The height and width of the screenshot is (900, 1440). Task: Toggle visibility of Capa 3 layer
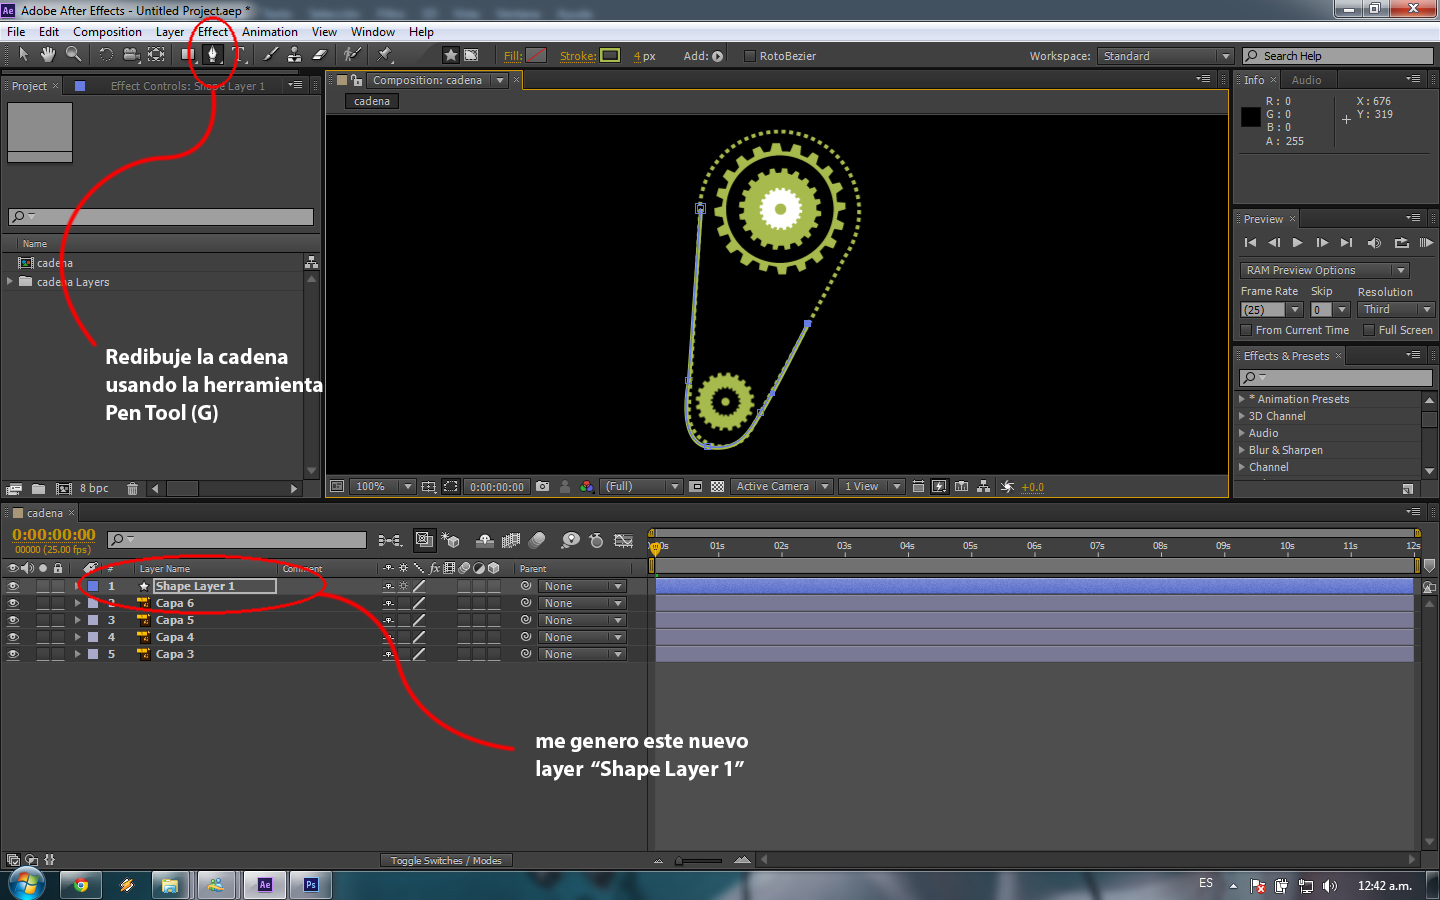coord(13,655)
